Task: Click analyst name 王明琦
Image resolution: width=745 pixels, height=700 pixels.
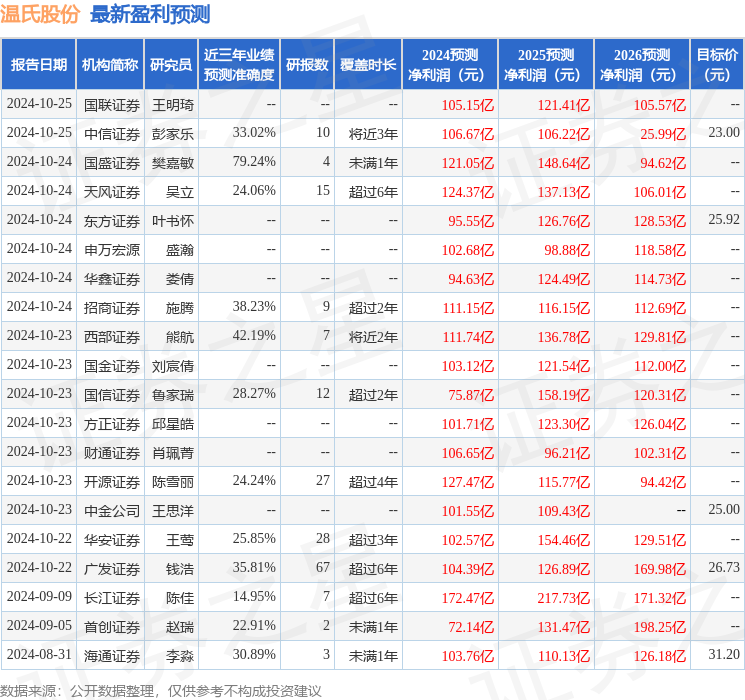Action: [173, 105]
